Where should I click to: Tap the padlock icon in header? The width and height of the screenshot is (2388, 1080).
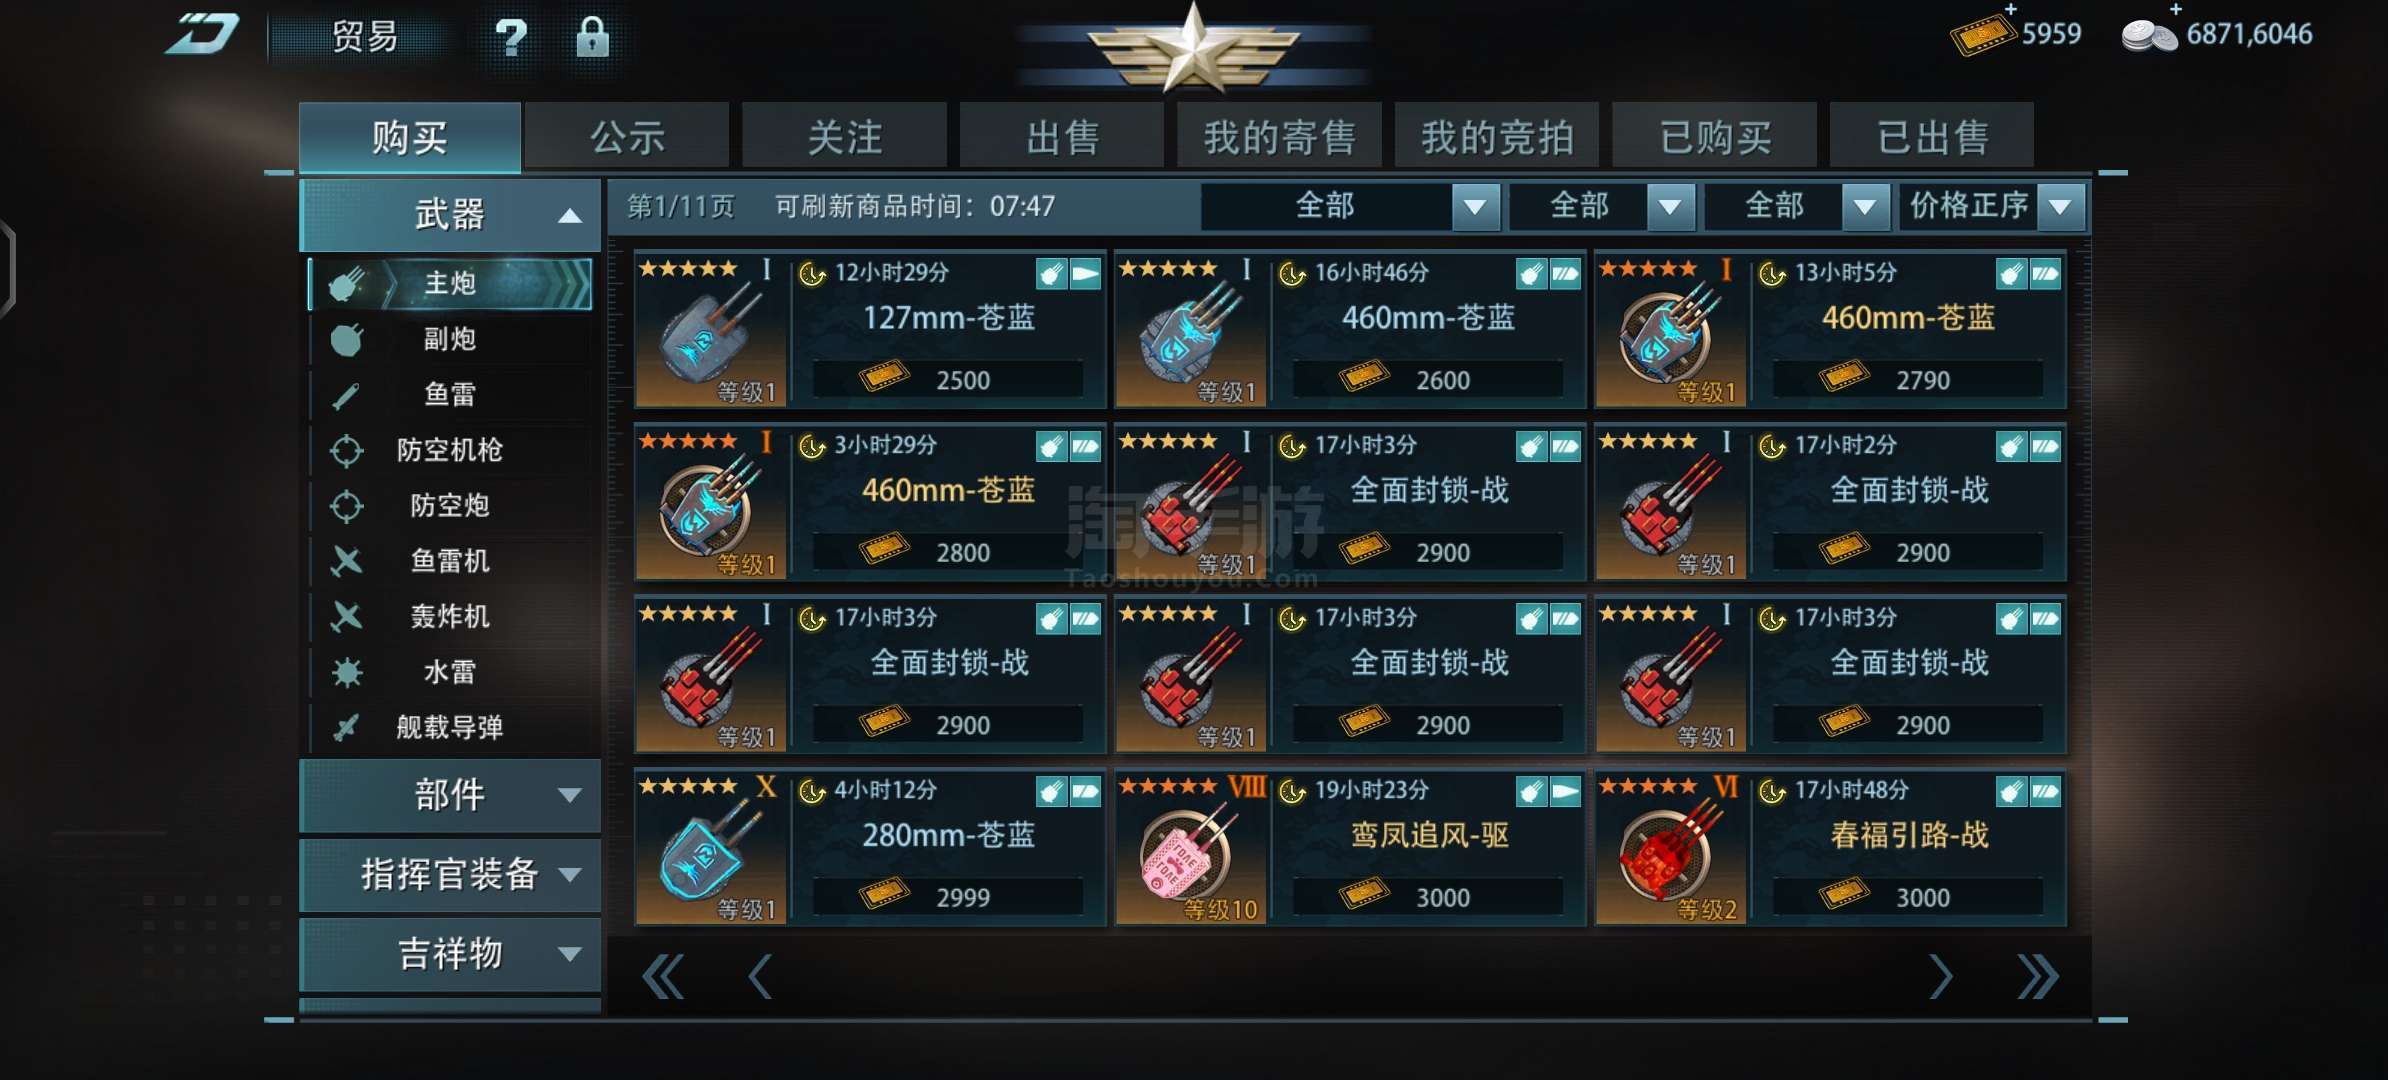pos(592,37)
